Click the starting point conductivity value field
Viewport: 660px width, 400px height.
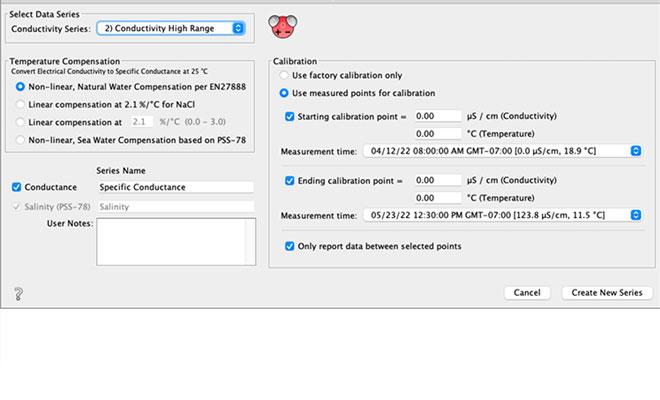point(436,116)
